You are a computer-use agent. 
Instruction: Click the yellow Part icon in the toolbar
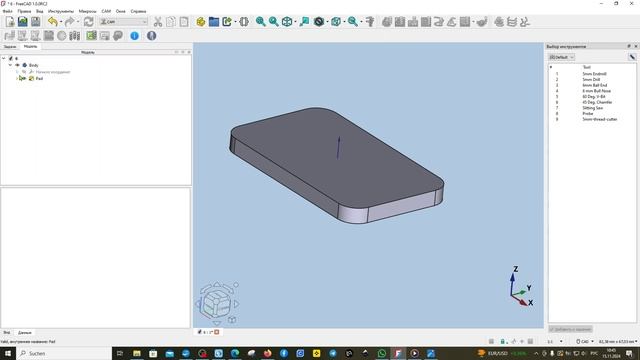(x=200, y=22)
